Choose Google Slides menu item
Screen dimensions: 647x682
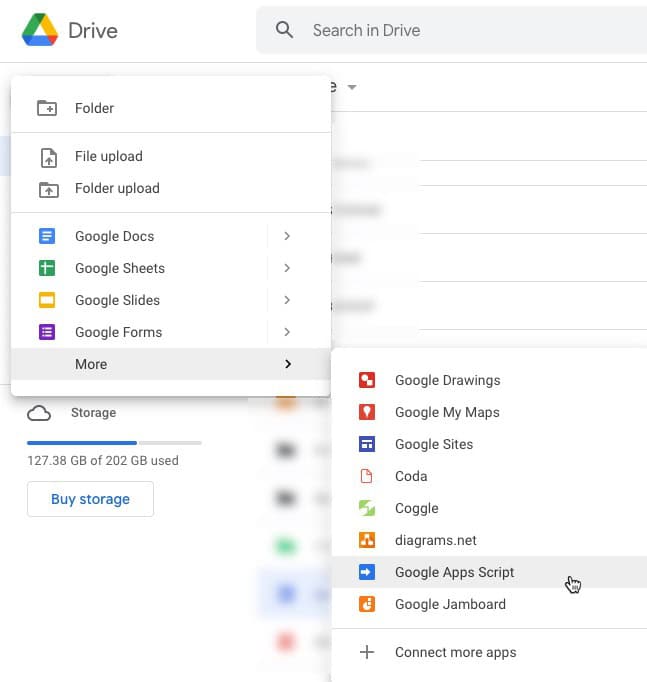171,300
